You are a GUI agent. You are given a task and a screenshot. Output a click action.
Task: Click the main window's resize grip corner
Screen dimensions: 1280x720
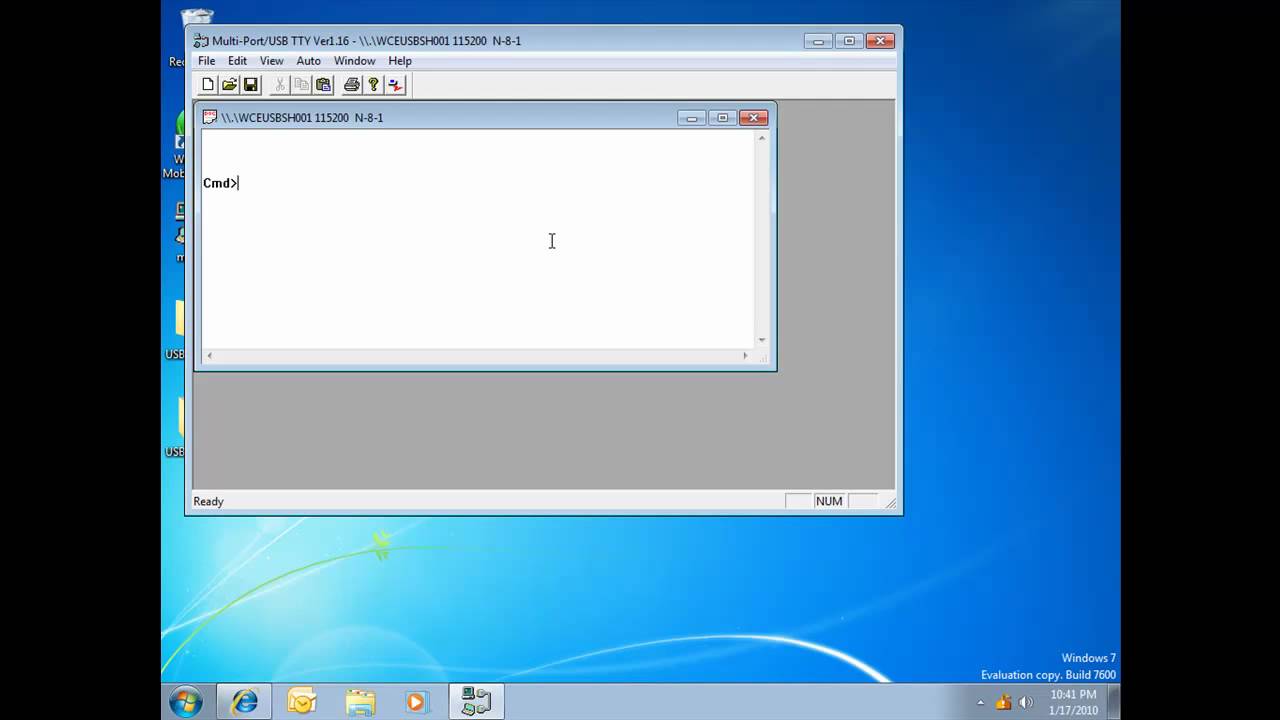(890, 503)
